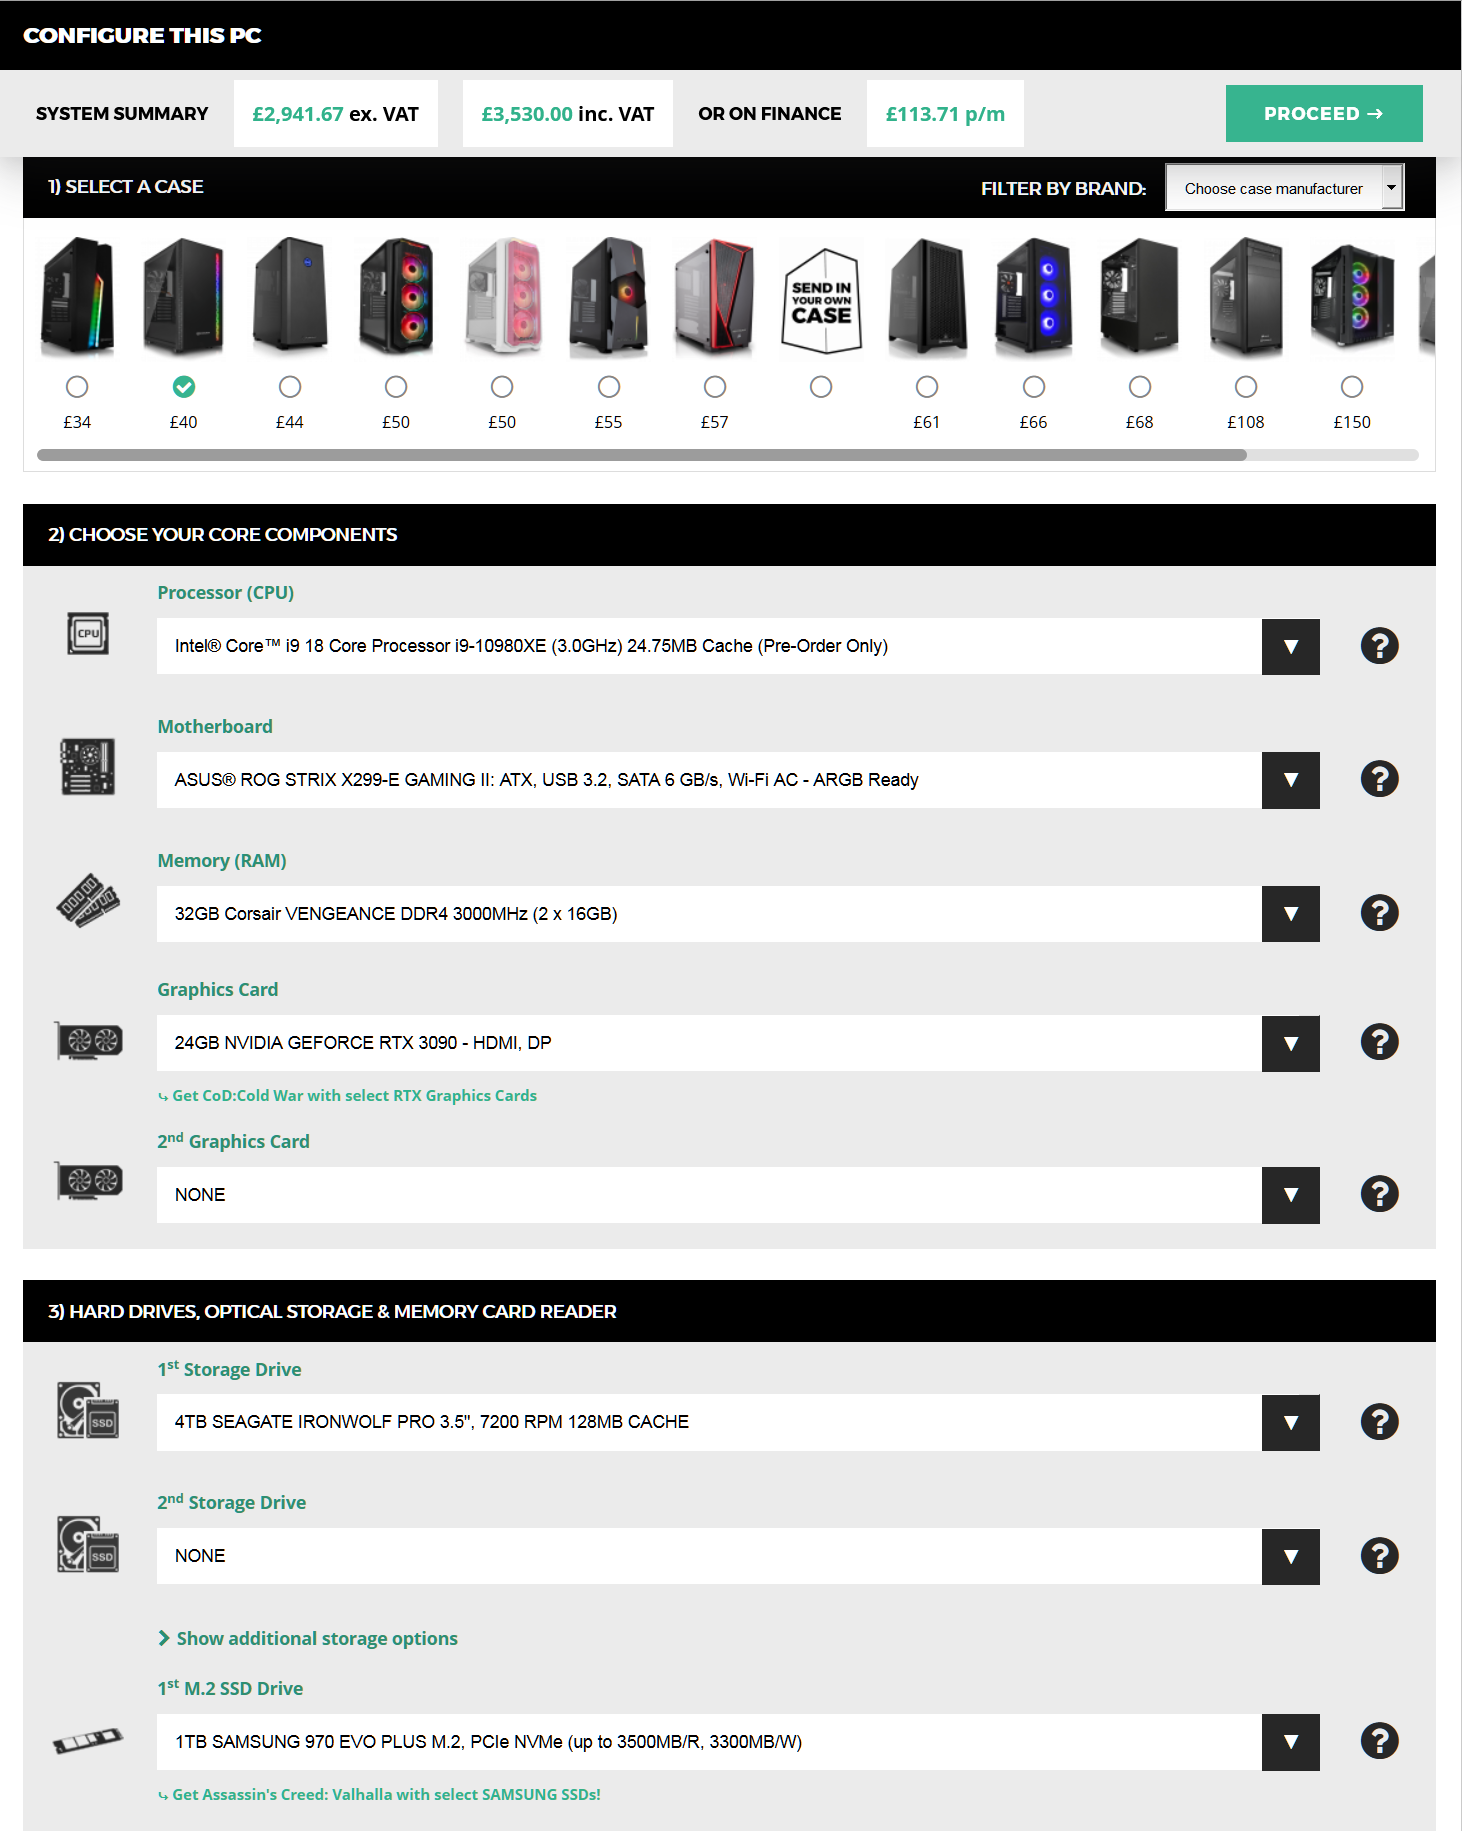The height and width of the screenshot is (1831, 1462).
Task: Open help icon for Processor (CPU)
Action: (1379, 645)
